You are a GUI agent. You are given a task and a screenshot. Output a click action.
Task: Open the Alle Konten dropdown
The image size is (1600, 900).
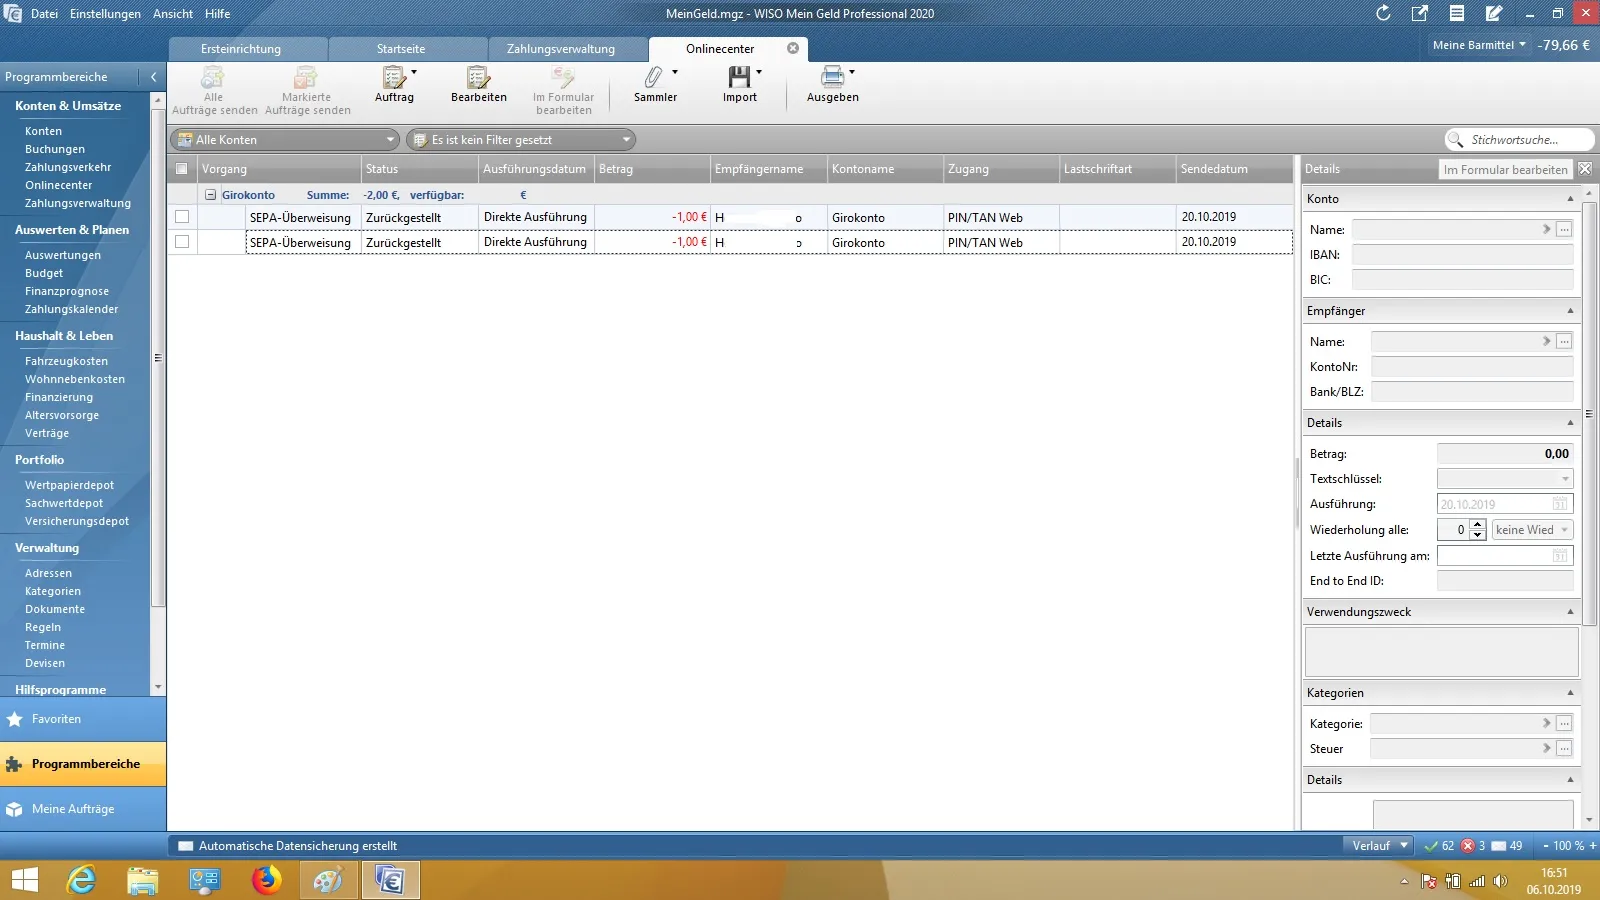click(x=285, y=140)
